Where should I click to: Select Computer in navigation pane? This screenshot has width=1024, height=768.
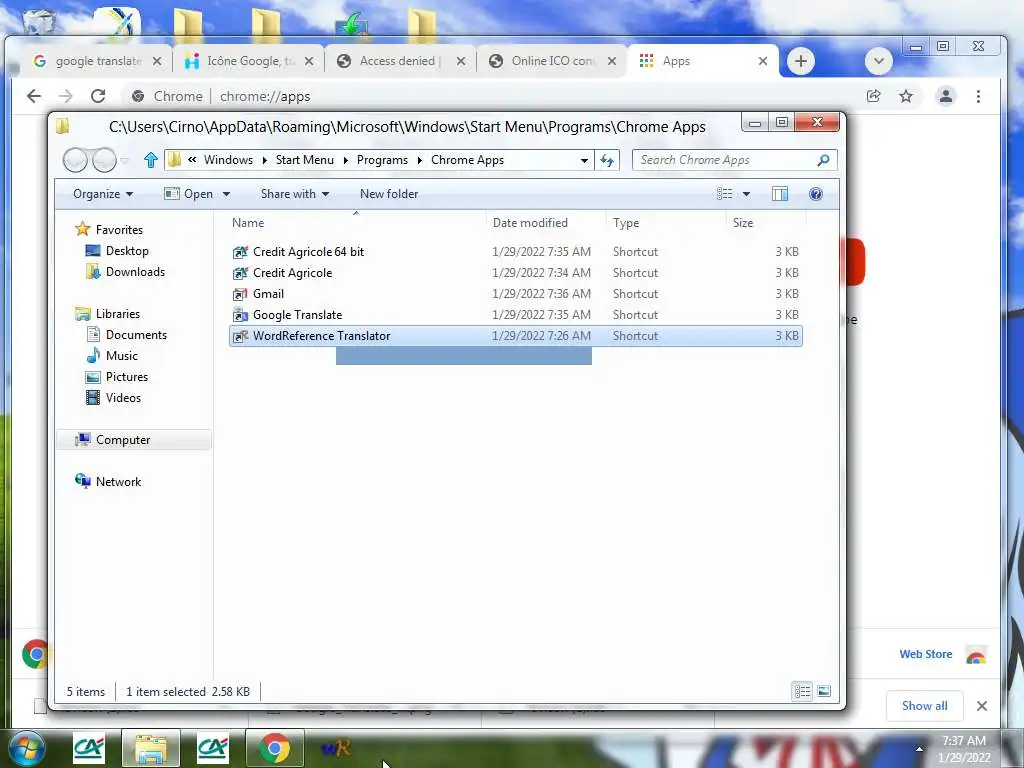123,440
